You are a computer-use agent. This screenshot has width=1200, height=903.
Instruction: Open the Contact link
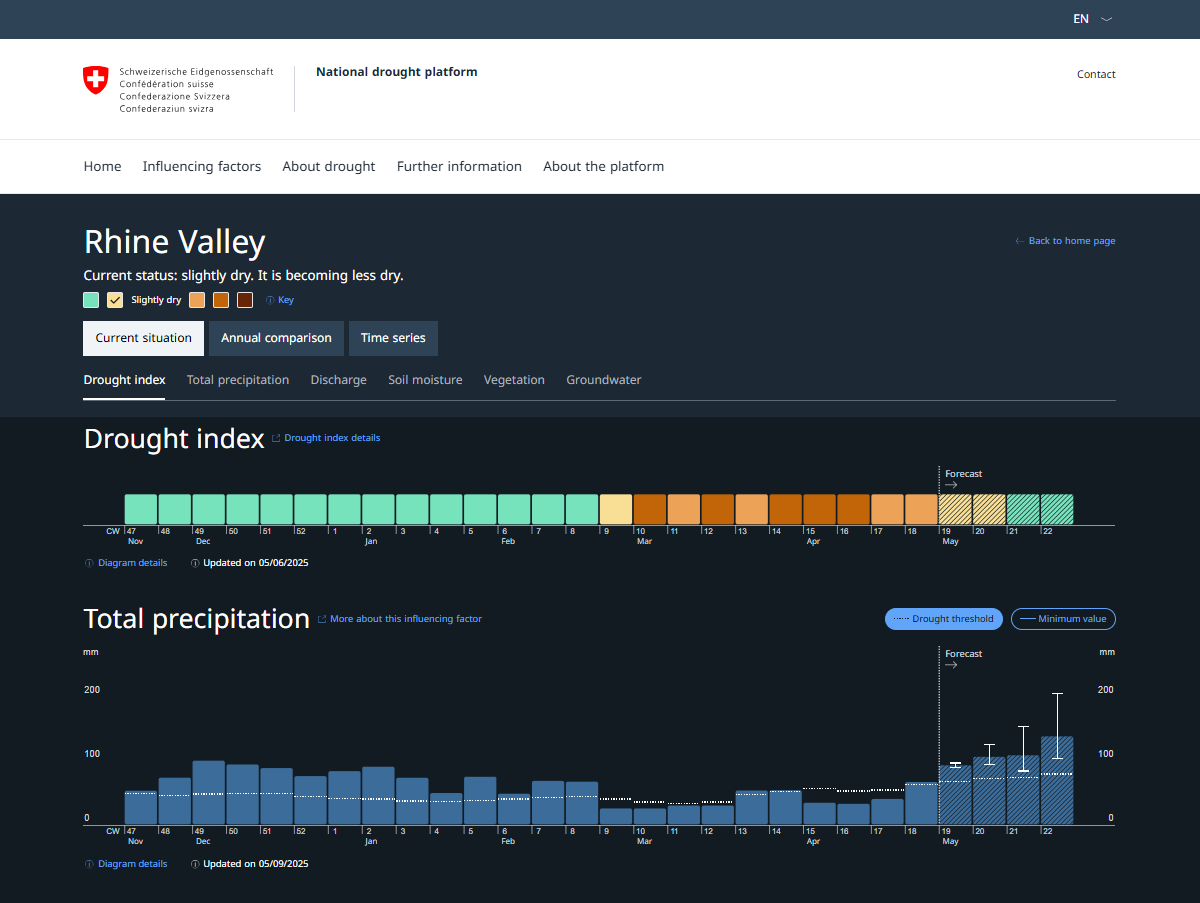[1096, 74]
